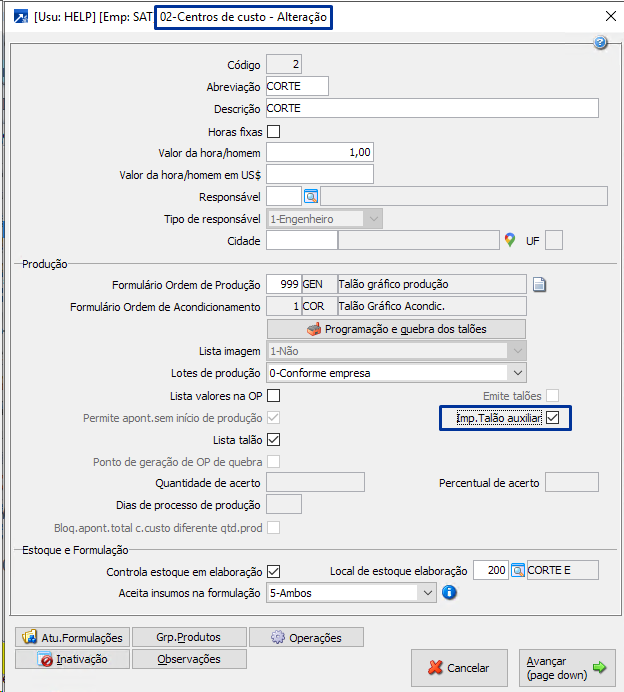Toggle Ponto de geração de OP de quebra checkbox
The height and width of the screenshot is (692, 624).
tap(274, 462)
